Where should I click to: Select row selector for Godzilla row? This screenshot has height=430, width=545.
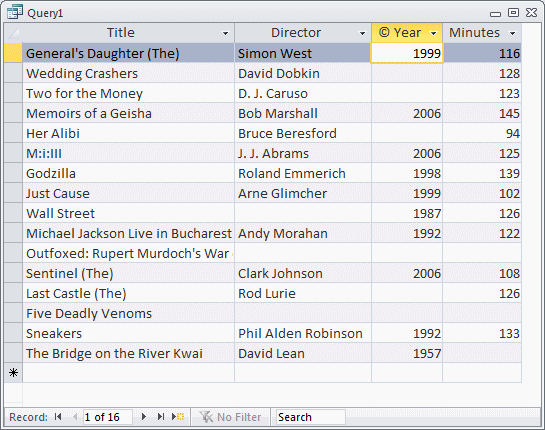(13, 173)
